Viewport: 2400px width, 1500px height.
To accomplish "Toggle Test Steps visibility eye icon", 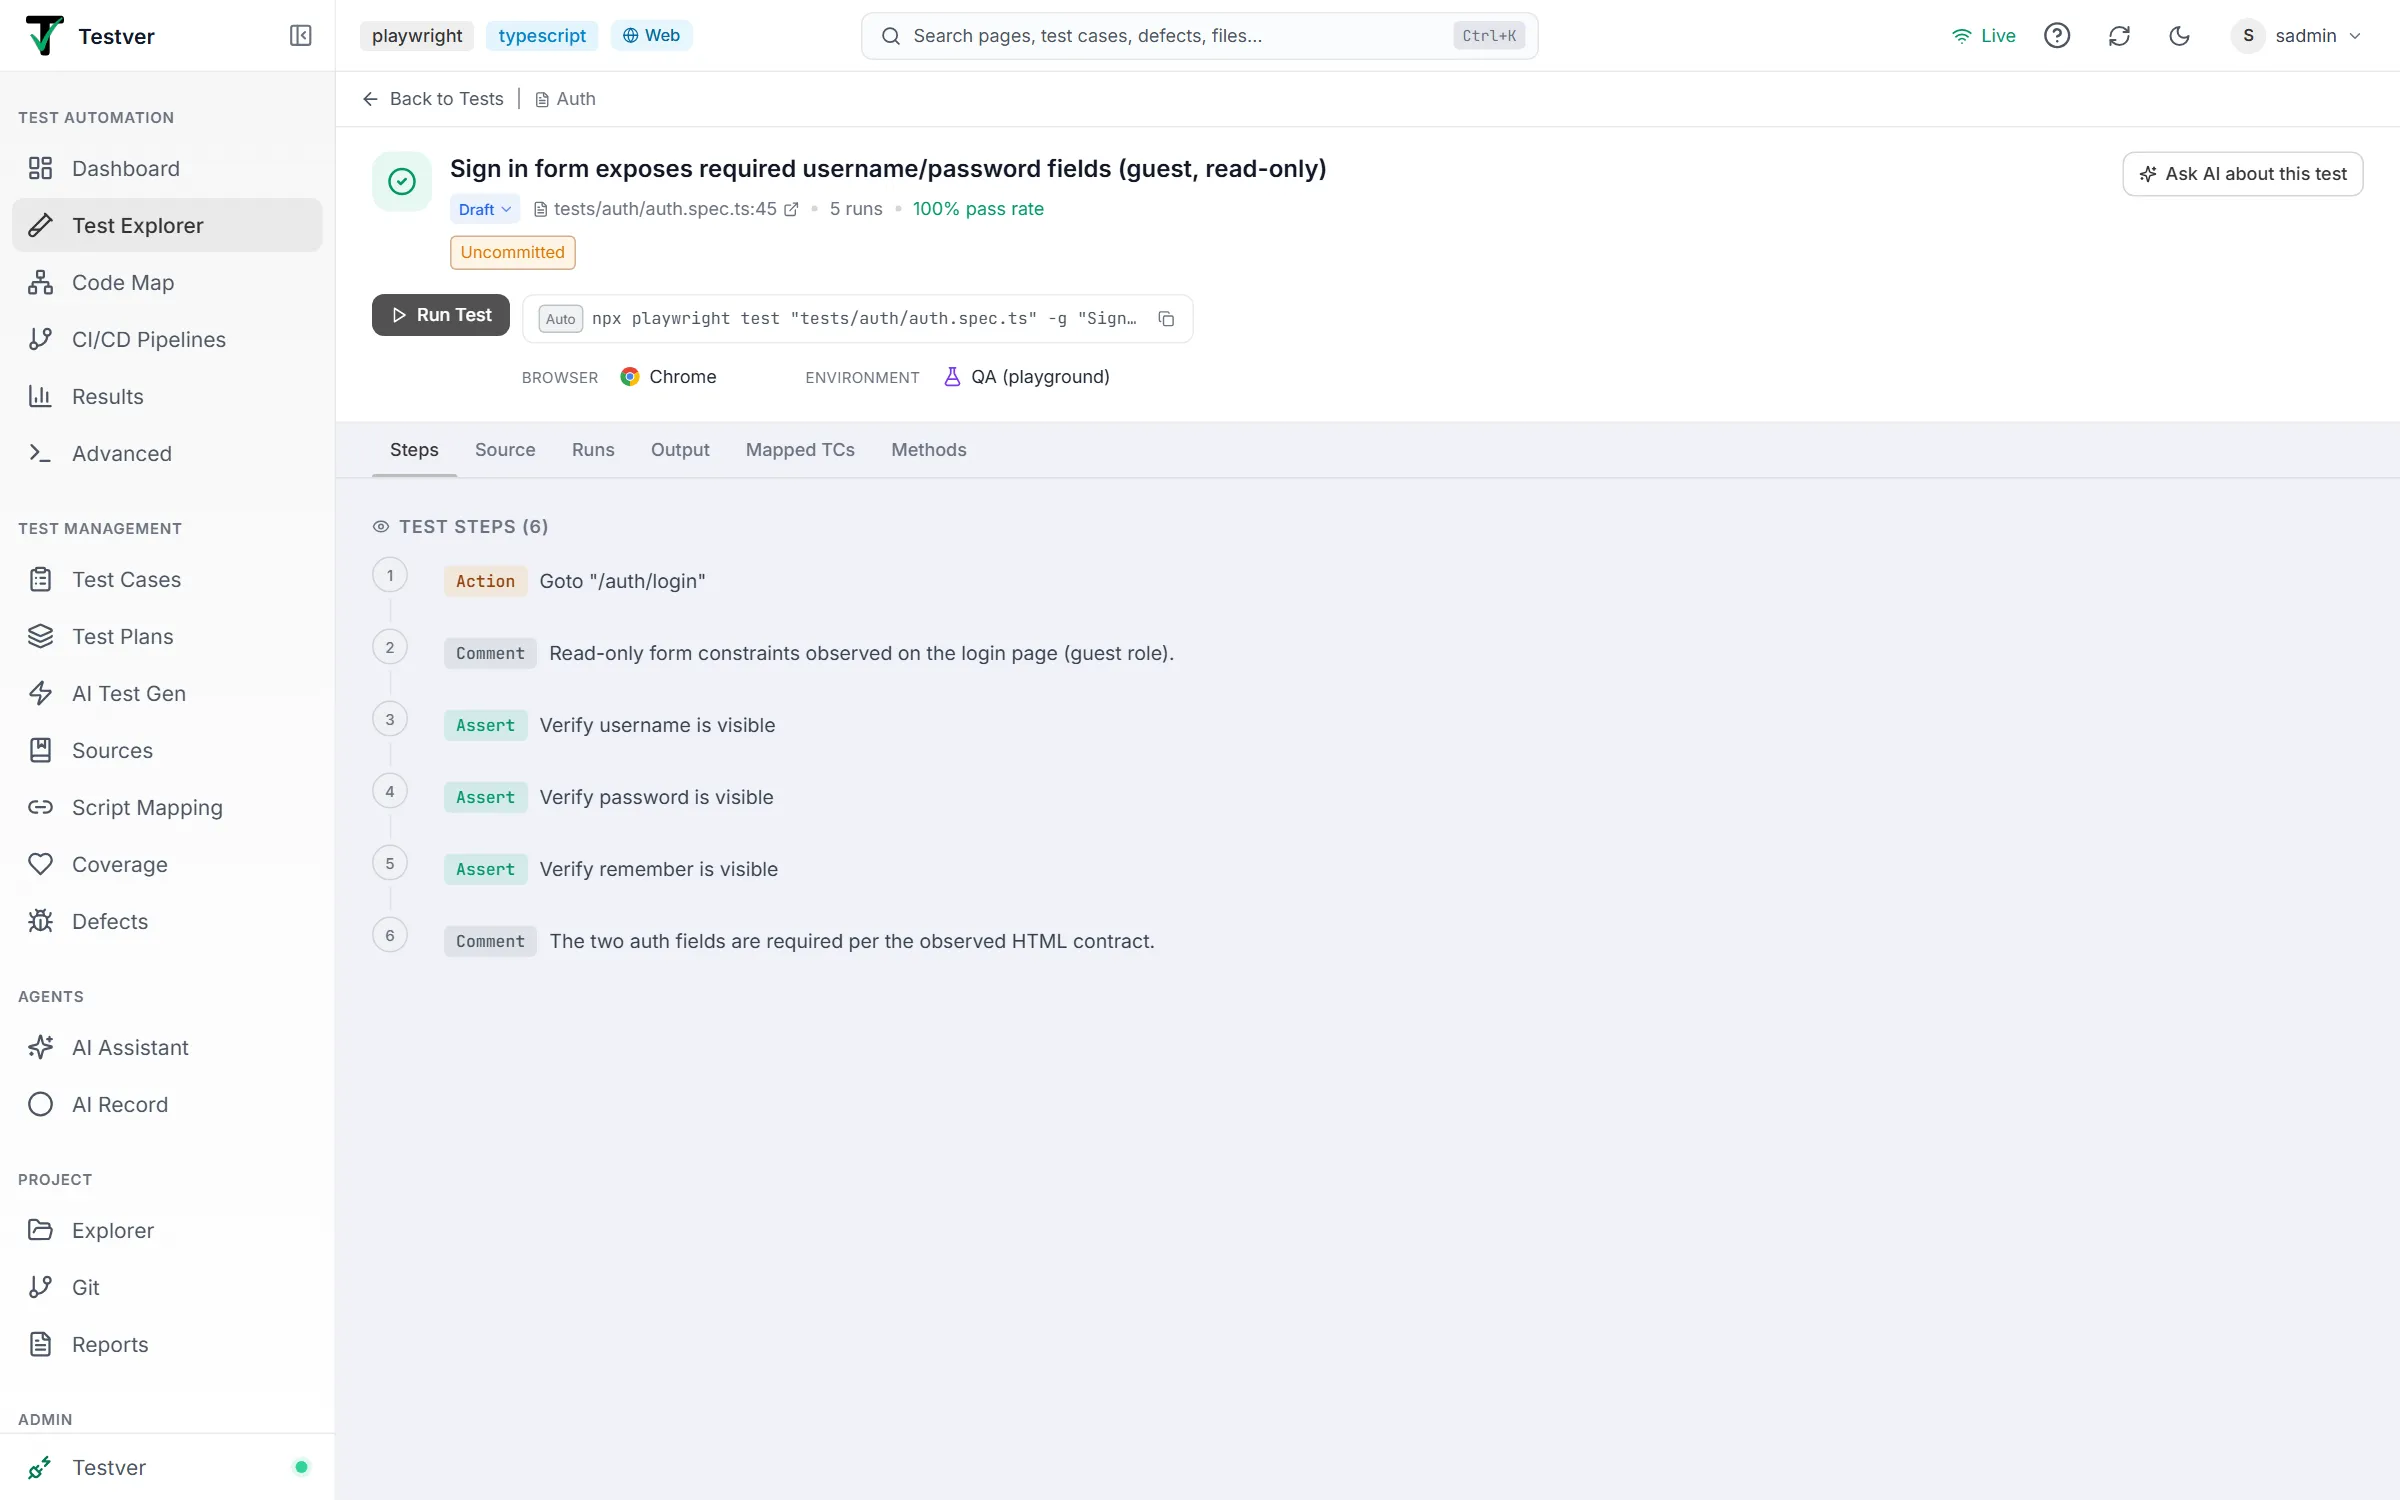I will click(x=381, y=526).
